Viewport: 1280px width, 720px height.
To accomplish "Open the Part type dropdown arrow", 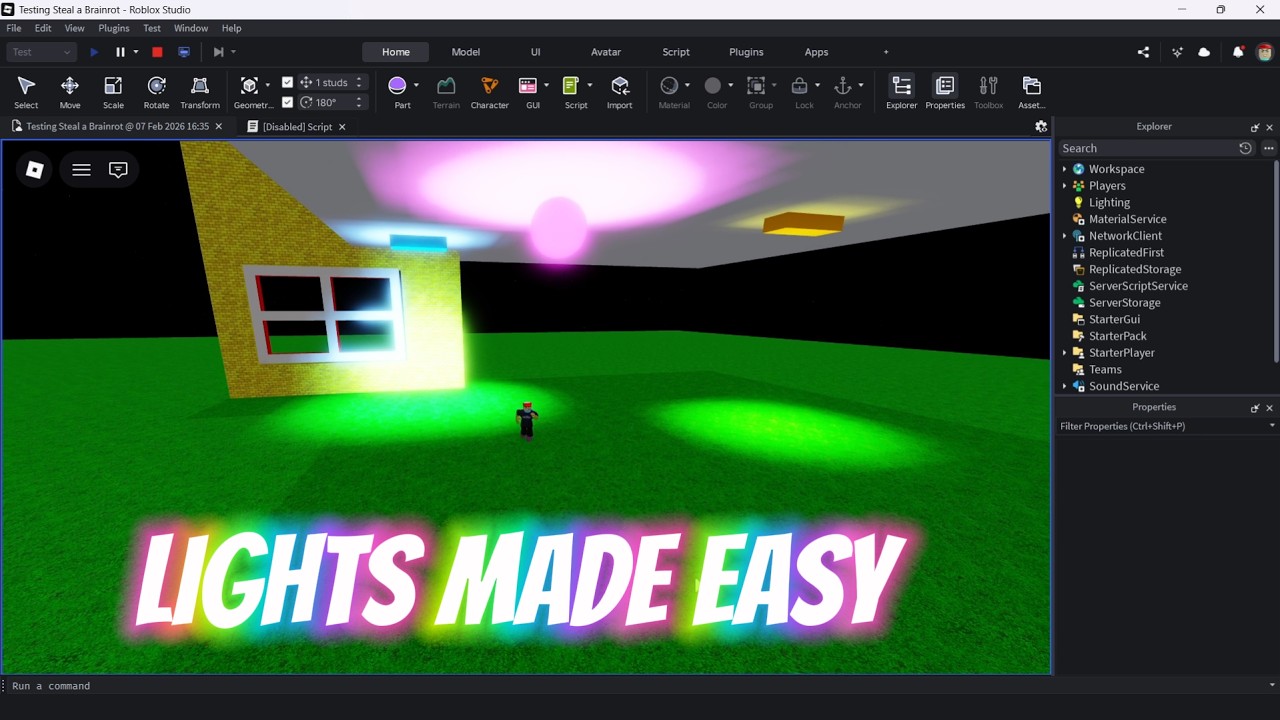I will point(416,85).
